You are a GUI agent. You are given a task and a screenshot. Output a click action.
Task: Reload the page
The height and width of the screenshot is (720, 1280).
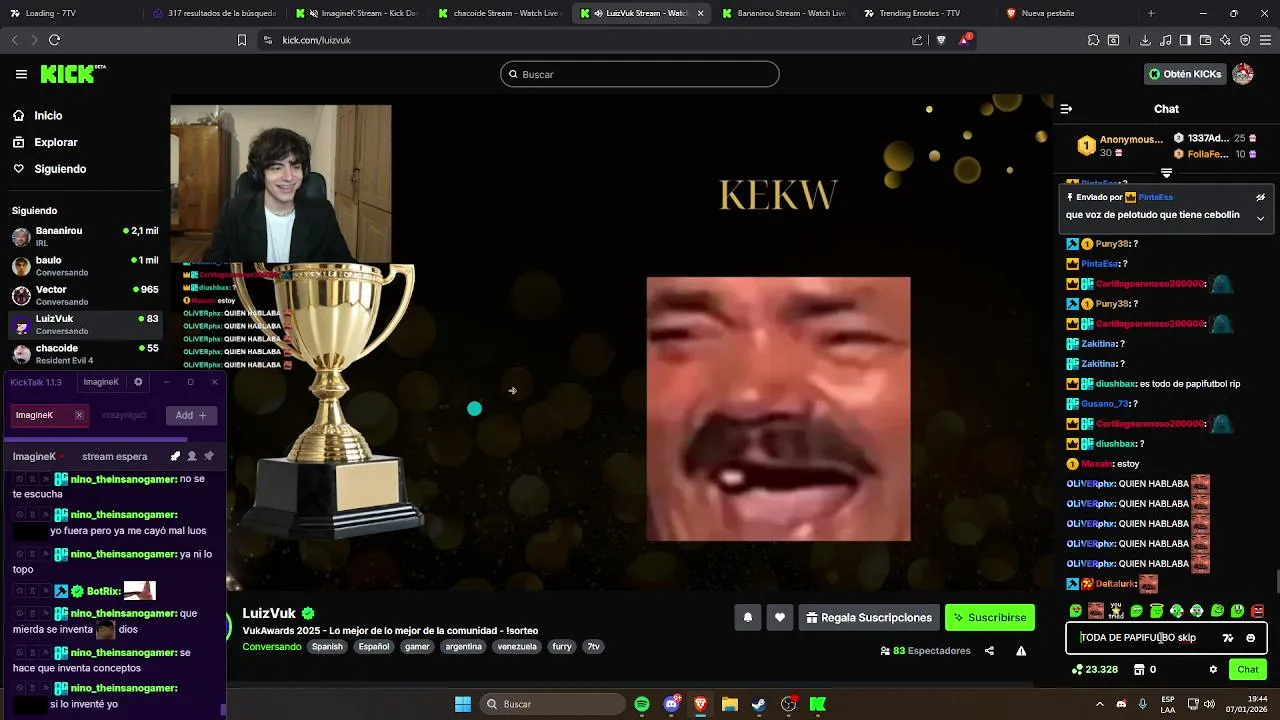(x=54, y=40)
